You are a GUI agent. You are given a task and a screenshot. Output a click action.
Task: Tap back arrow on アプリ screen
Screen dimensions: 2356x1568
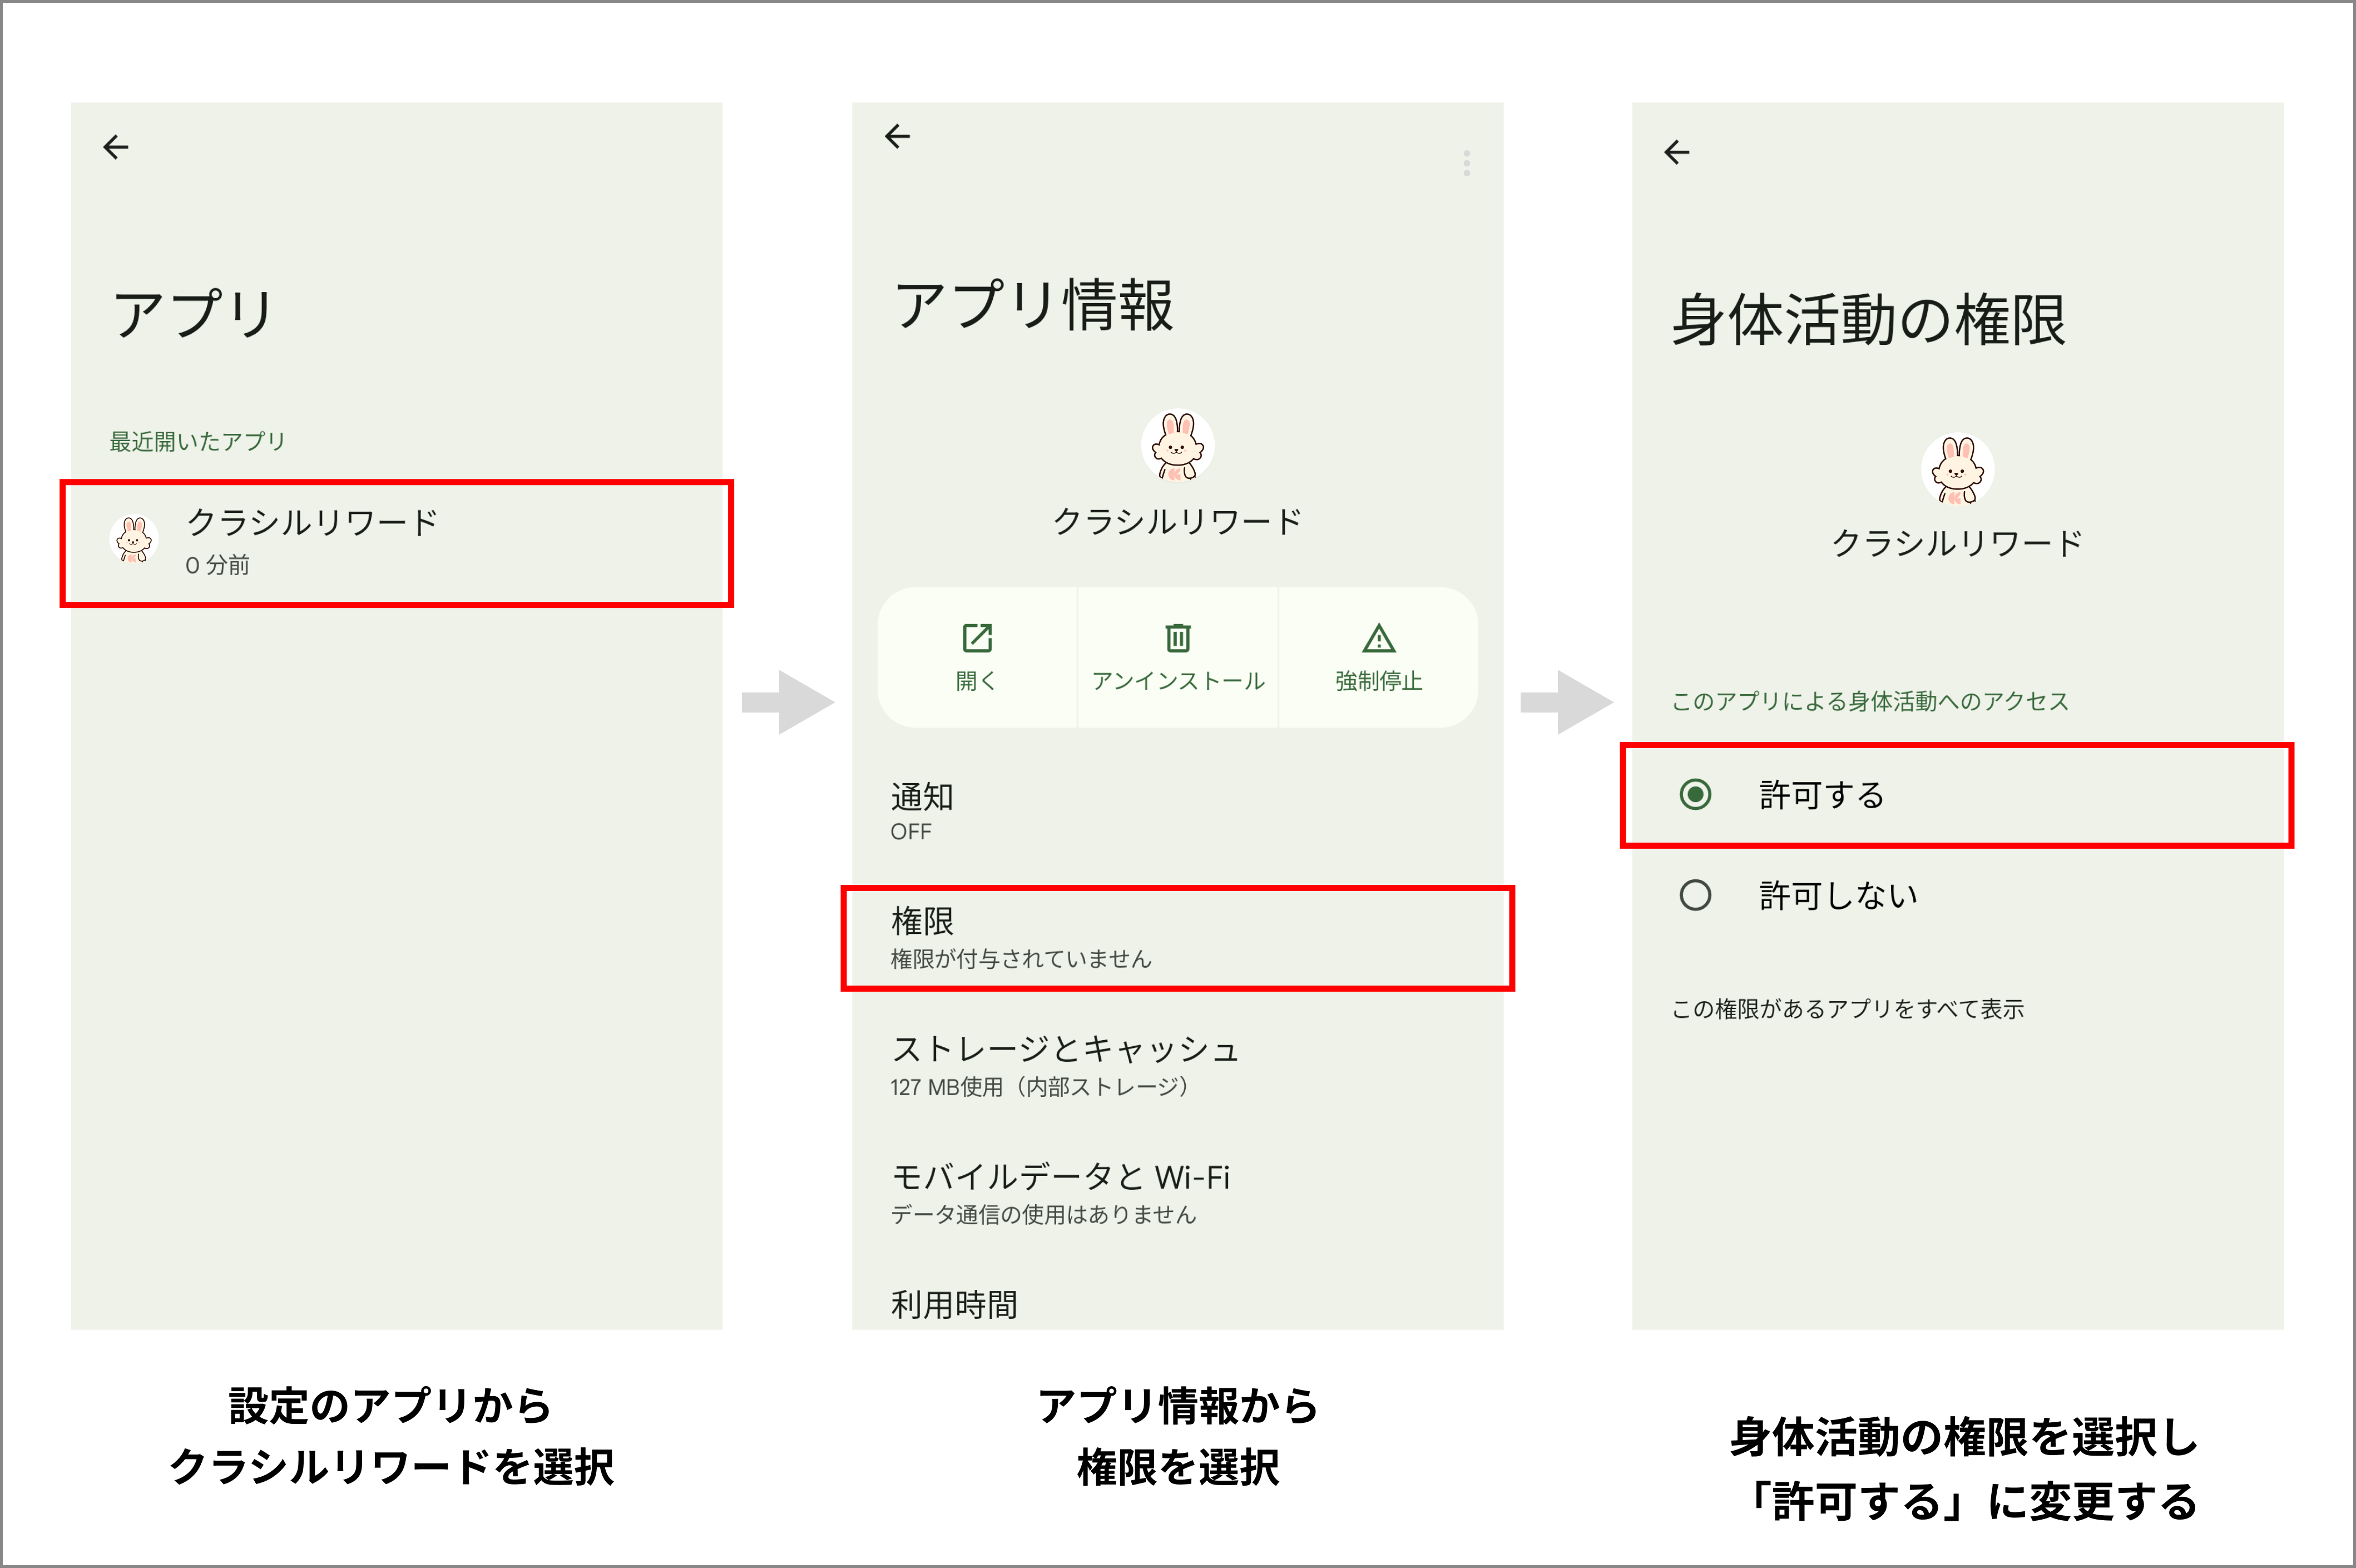116,148
